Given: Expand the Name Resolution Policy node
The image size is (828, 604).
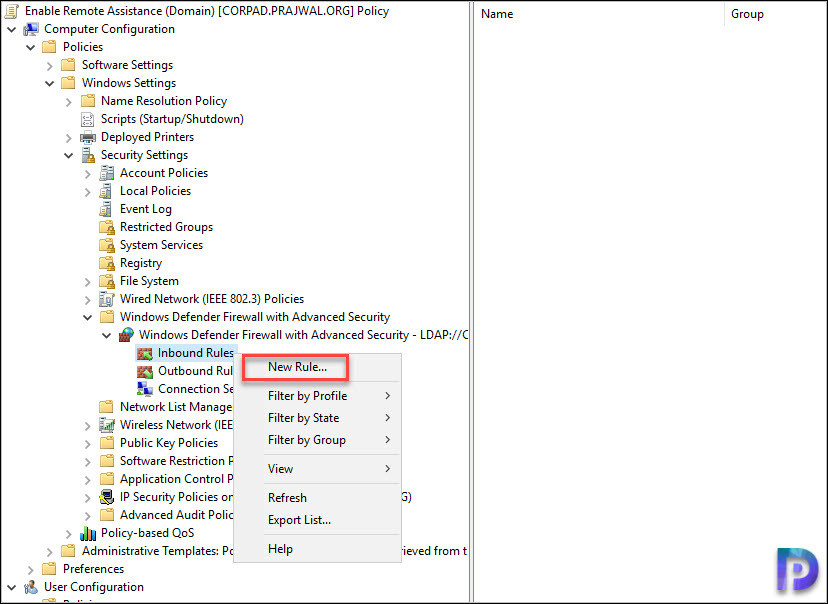Looking at the screenshot, I should point(69,101).
